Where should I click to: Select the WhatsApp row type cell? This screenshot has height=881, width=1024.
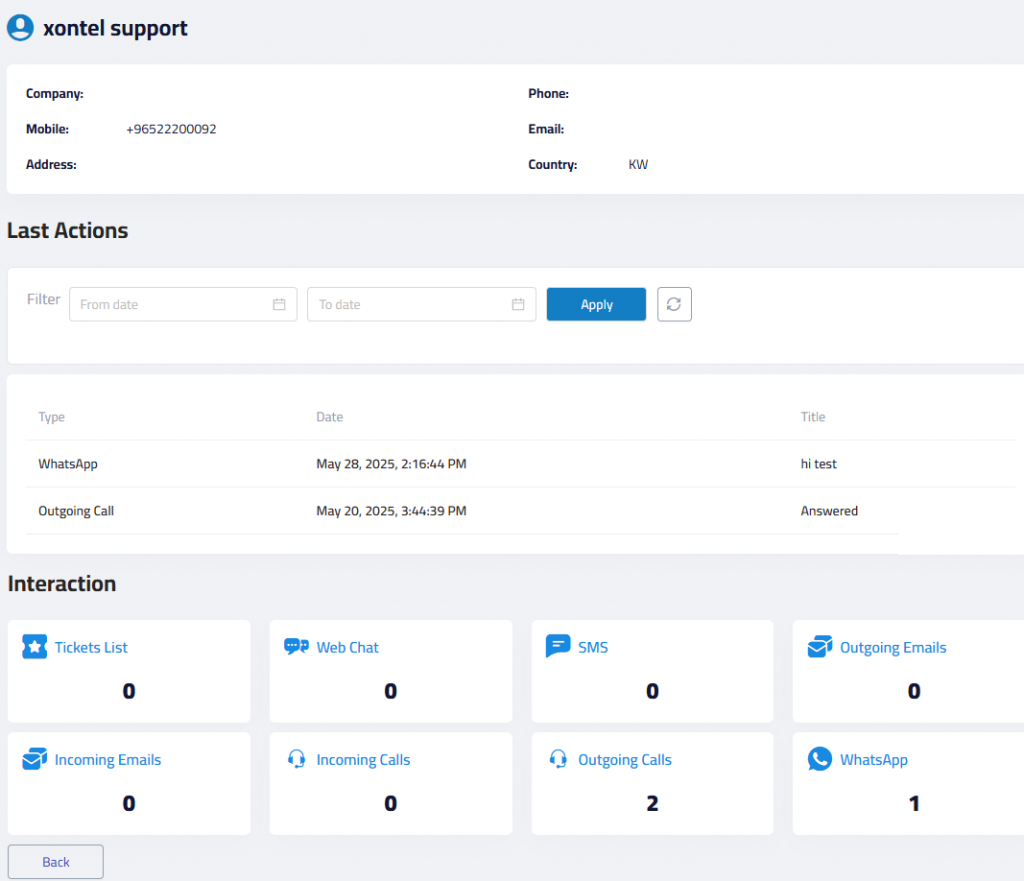(x=68, y=464)
